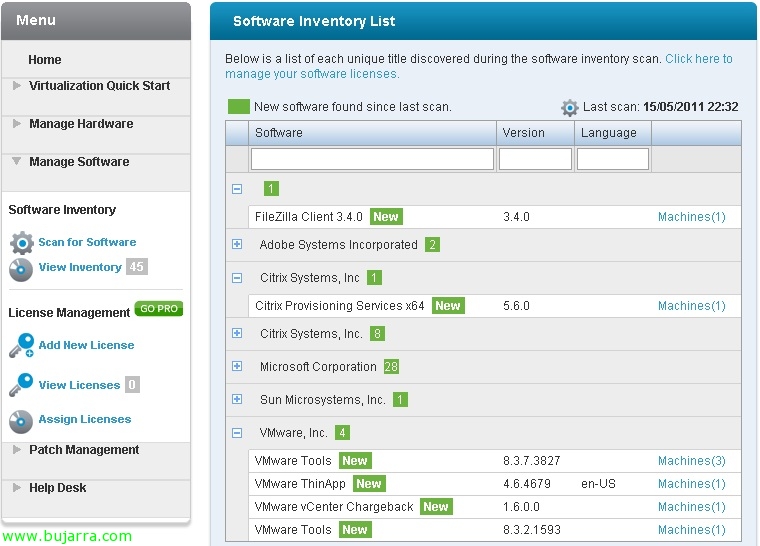This screenshot has width=760, height=546.
Task: Open the Home menu item
Action: point(45,60)
